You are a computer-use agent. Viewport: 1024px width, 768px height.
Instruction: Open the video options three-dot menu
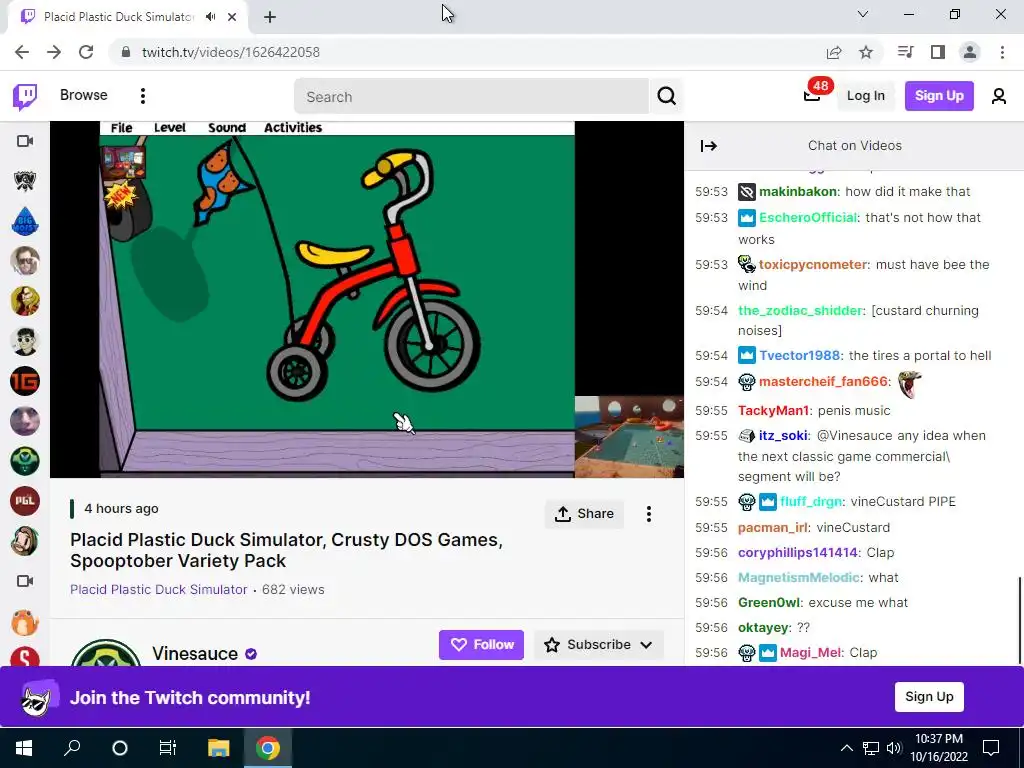(648, 514)
